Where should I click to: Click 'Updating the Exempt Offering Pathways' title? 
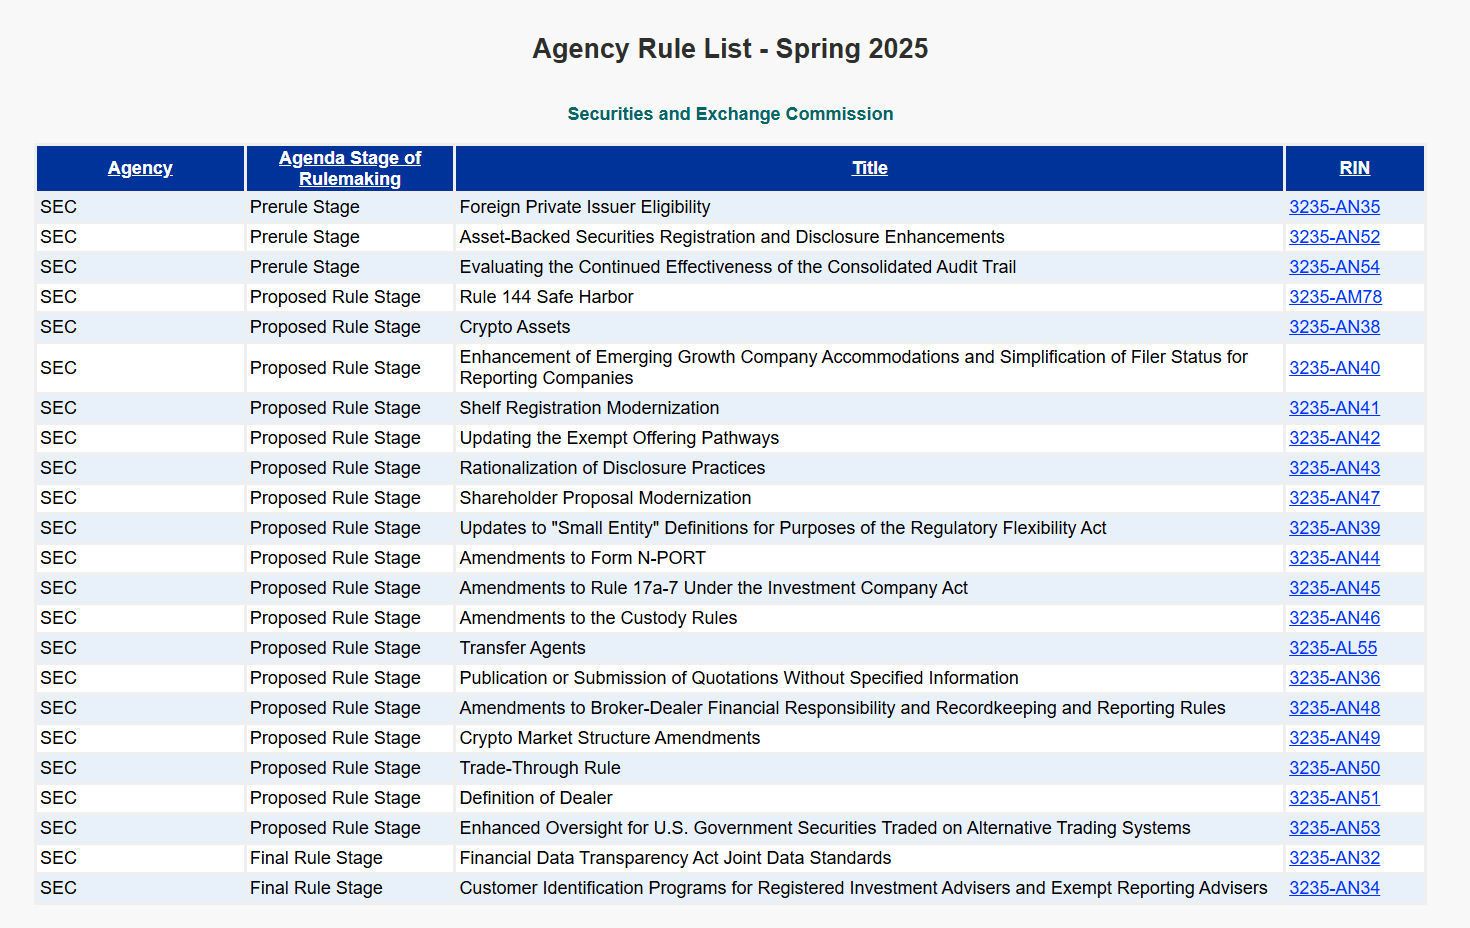point(619,438)
